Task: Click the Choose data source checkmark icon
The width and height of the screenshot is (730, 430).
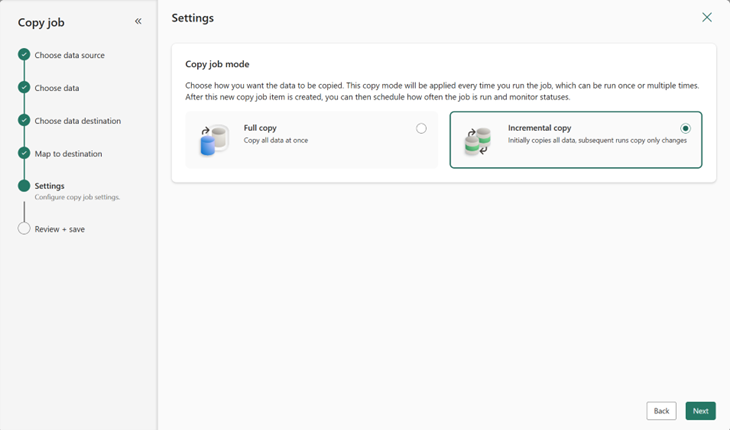Action: point(24,55)
